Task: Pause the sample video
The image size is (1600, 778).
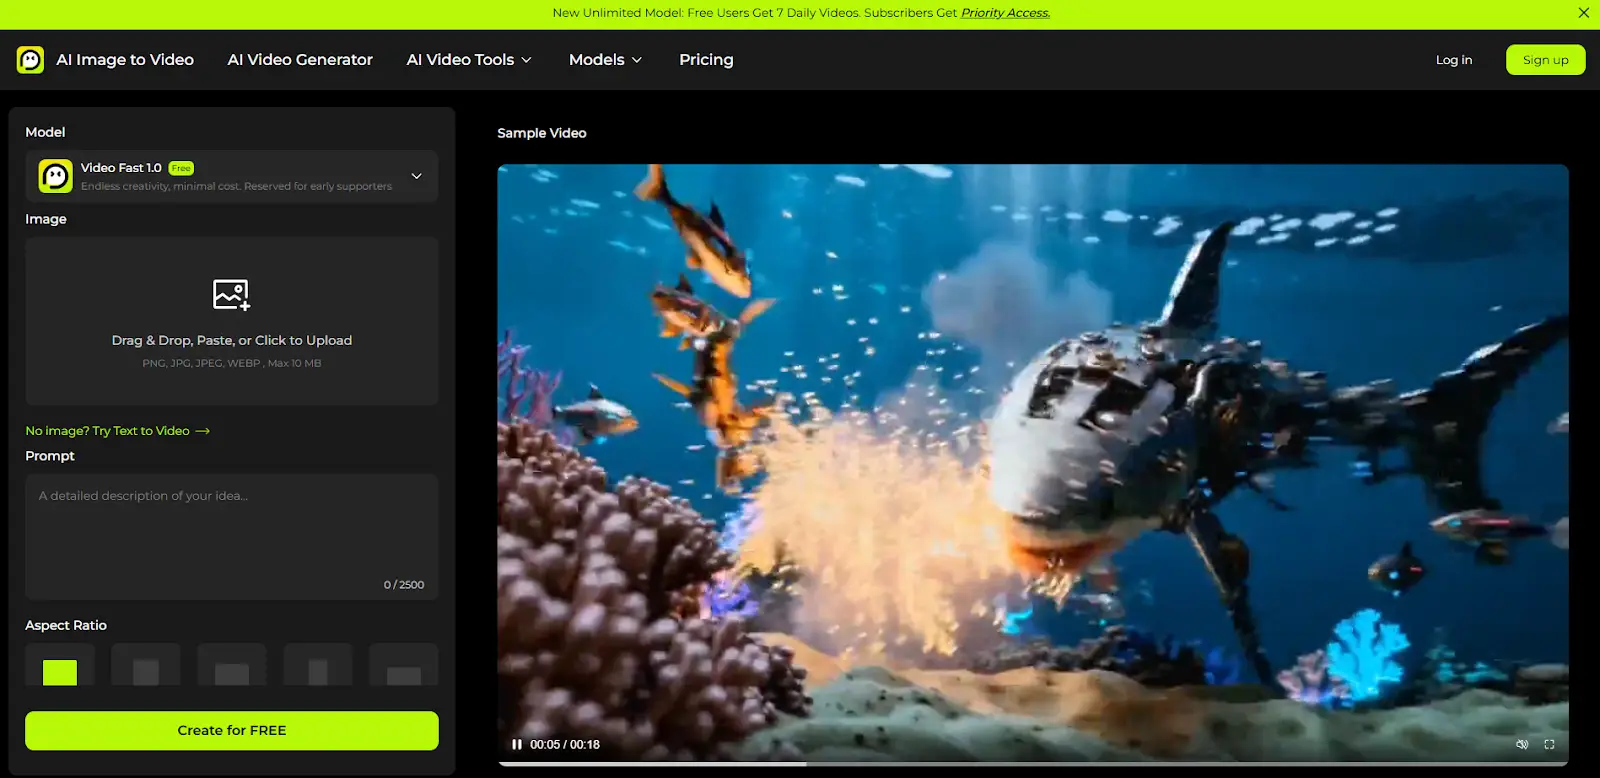Action: (517, 744)
